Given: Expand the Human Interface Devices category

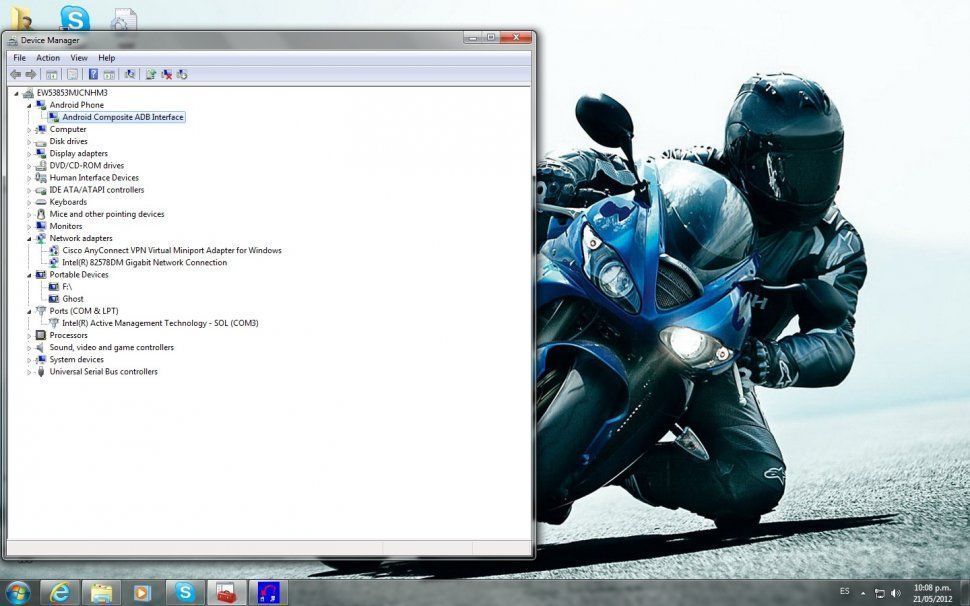Looking at the screenshot, I should (29, 178).
